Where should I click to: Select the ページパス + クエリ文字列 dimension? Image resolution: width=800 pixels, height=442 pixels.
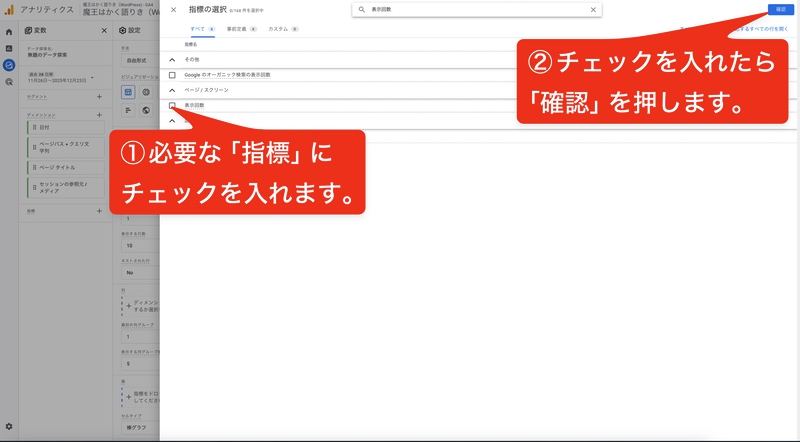click(66, 148)
